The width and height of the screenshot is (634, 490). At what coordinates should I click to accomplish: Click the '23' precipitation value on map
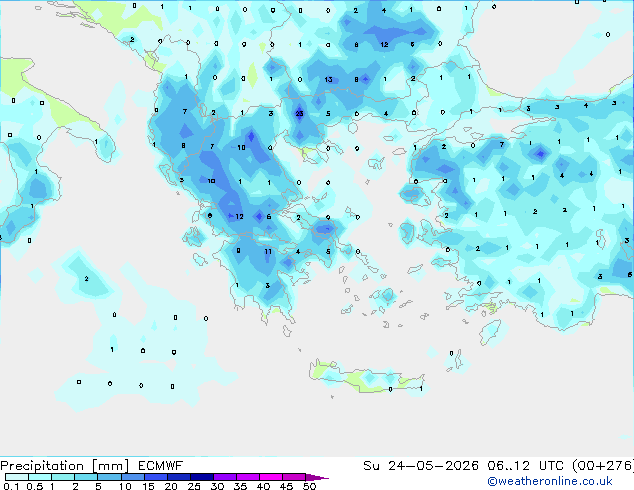299,114
